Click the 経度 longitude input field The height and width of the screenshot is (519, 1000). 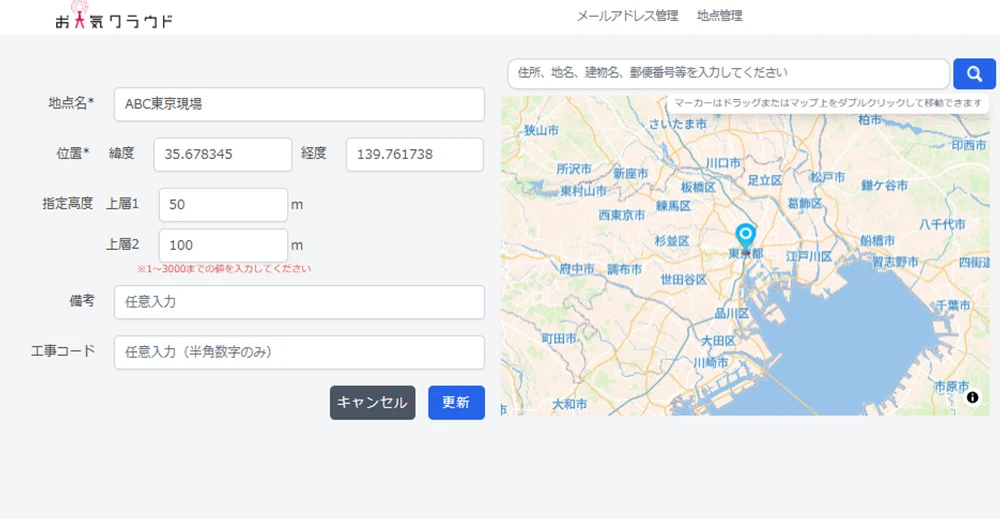(414, 154)
